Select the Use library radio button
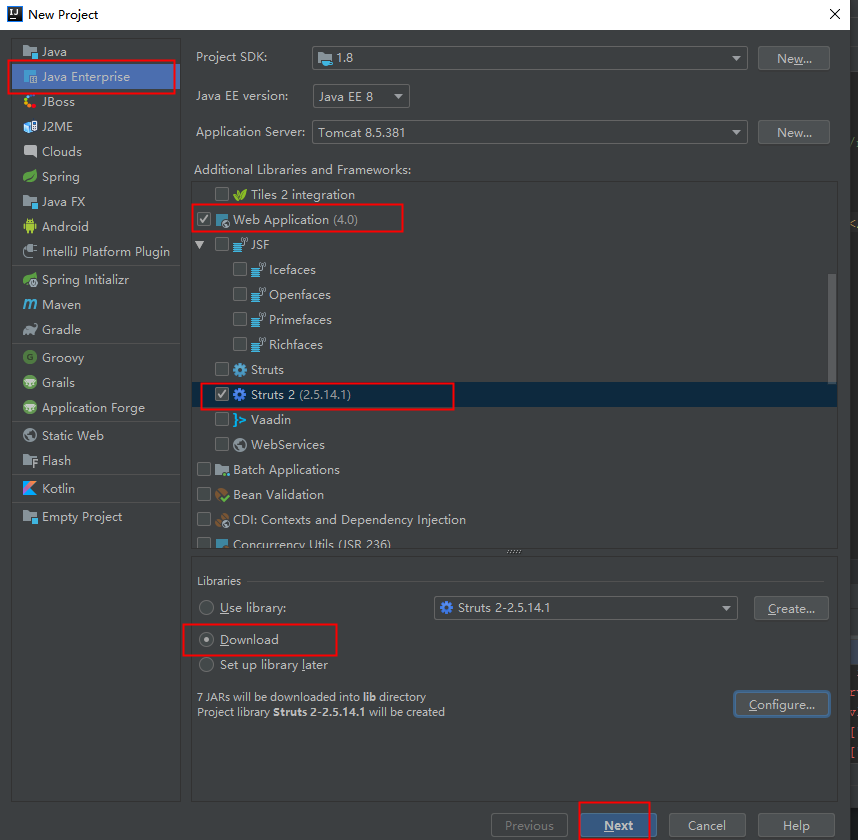The height and width of the screenshot is (840, 858). (206, 607)
